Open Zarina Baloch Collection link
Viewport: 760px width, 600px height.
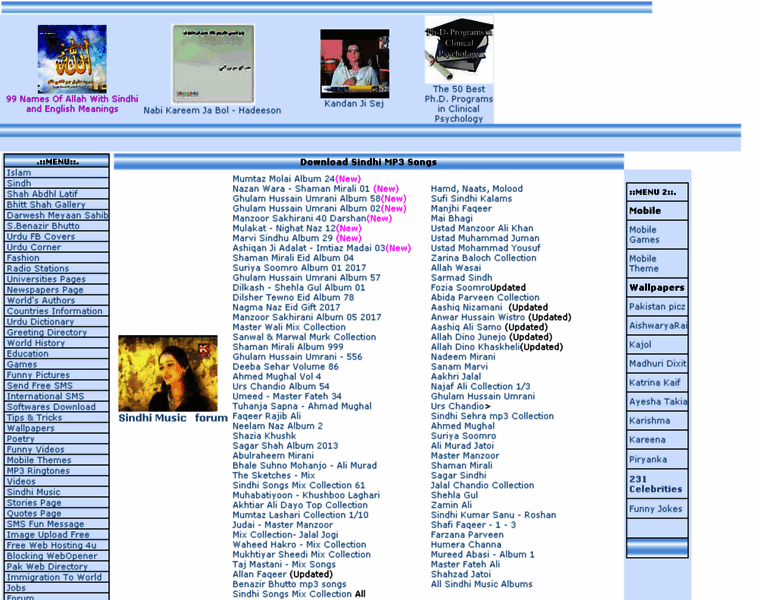coord(484,258)
